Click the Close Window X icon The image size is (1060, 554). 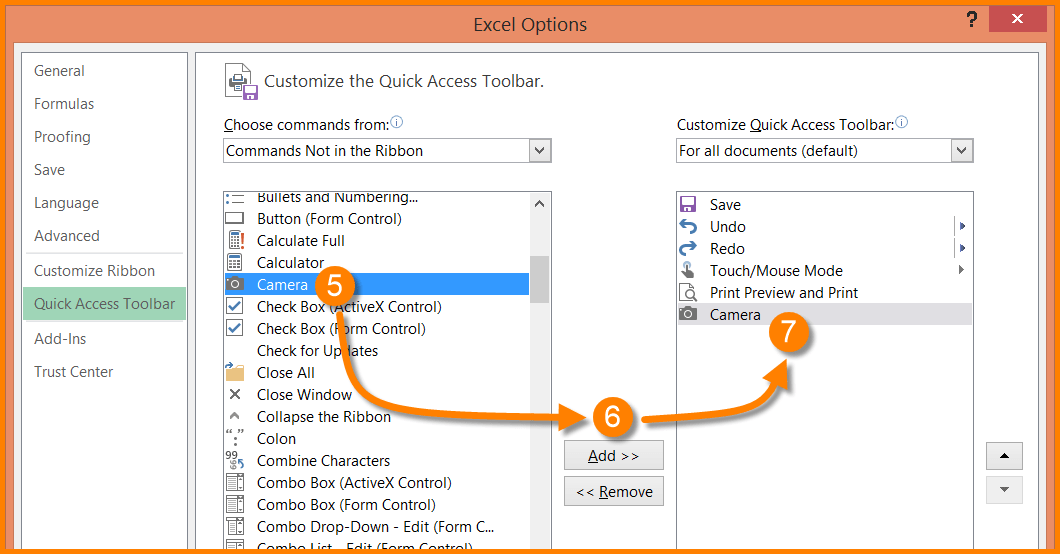[235, 394]
